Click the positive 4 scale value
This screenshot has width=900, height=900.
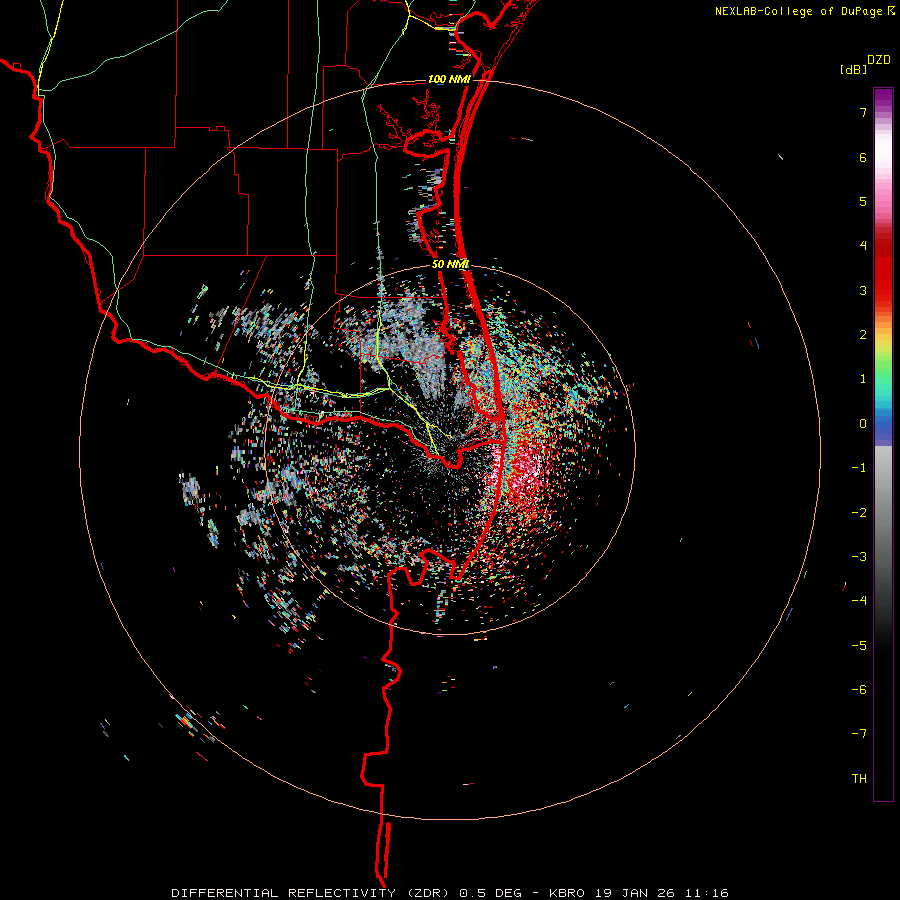click(x=863, y=246)
